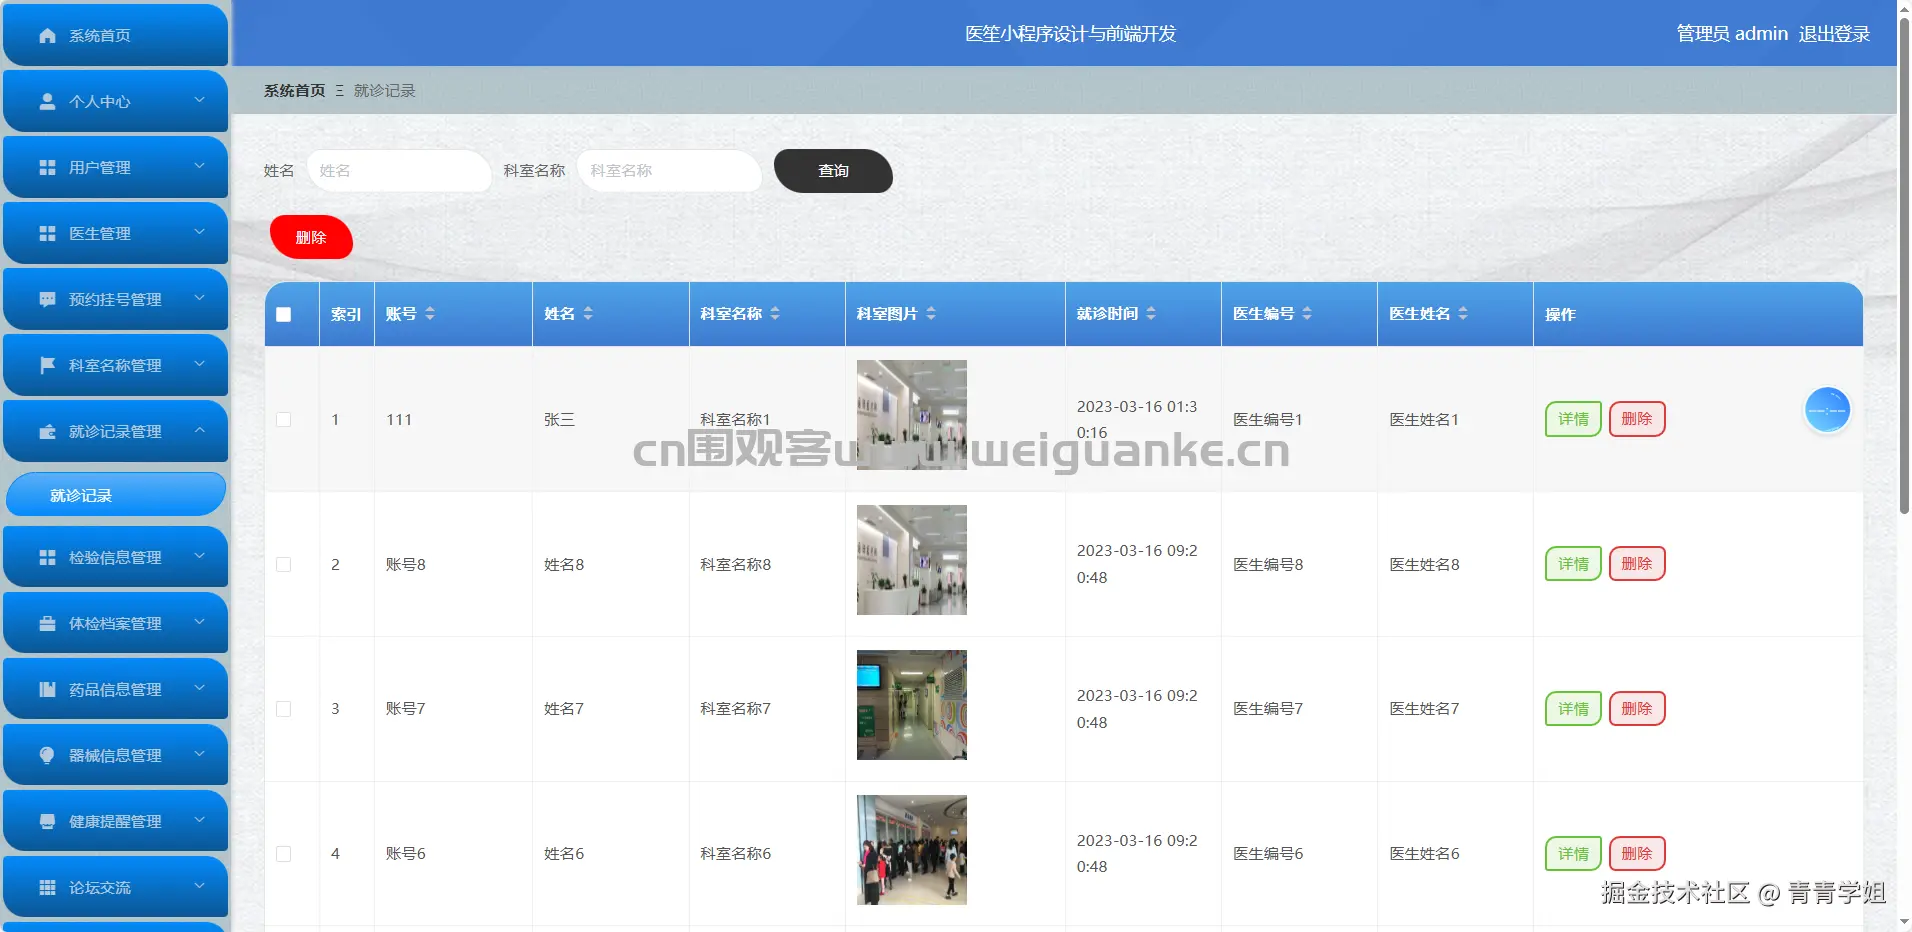Open the 个人中心 menu label
This screenshot has width=1912, height=932.
100,102
